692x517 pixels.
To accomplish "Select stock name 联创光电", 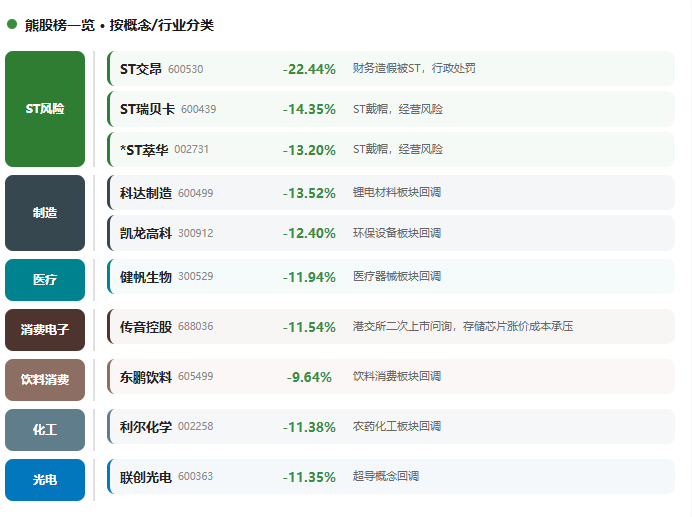I will (x=146, y=477).
